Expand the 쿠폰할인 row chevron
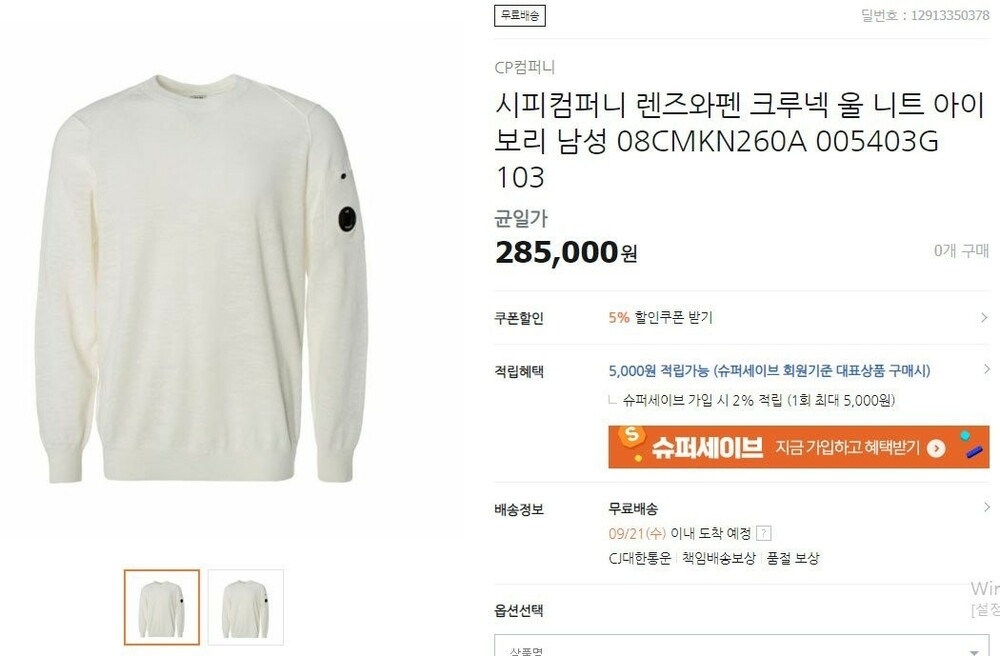 tap(984, 317)
